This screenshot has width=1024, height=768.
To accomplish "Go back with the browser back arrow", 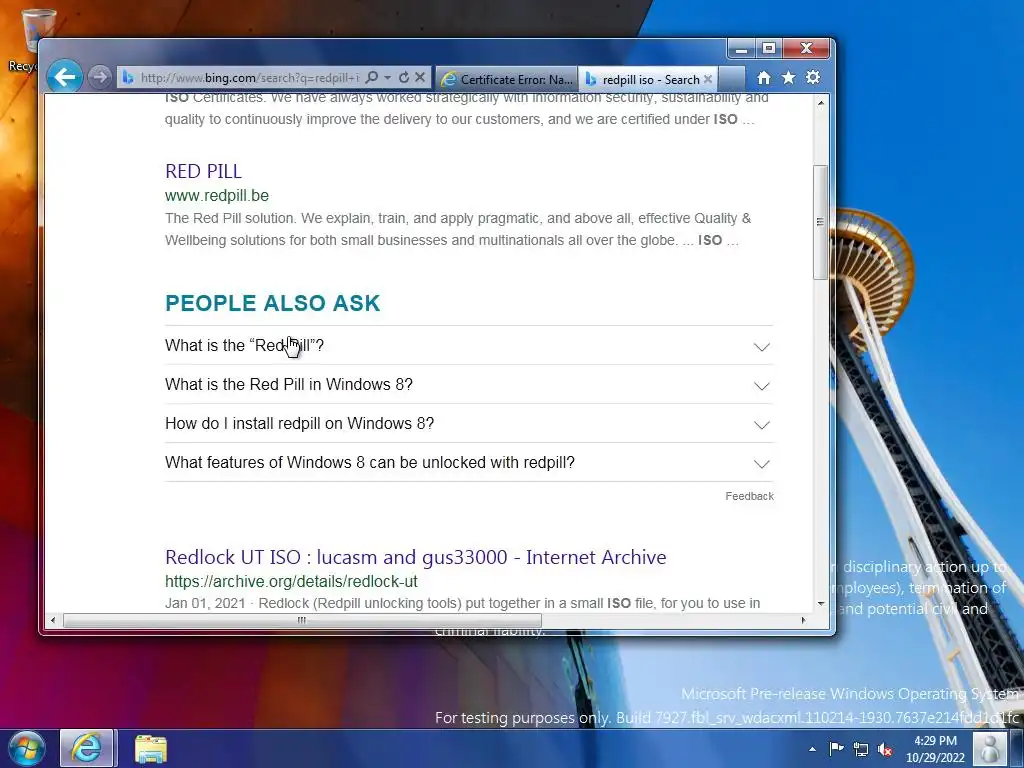I will click(x=65, y=77).
